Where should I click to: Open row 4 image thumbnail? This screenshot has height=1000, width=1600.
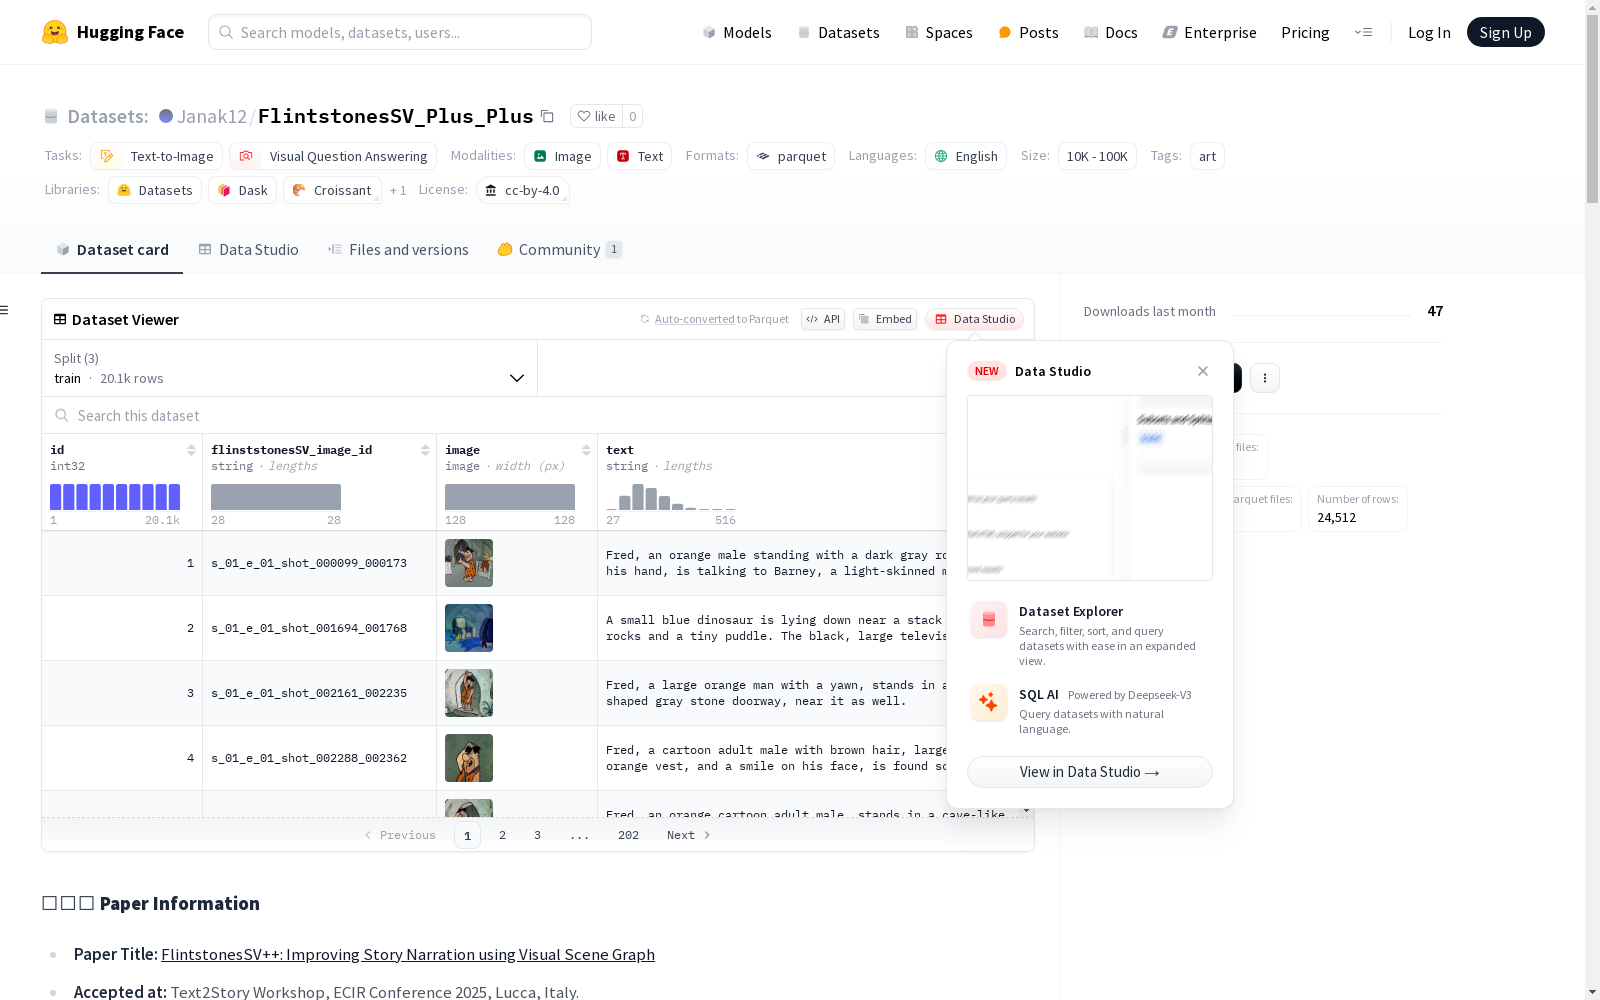(469, 758)
